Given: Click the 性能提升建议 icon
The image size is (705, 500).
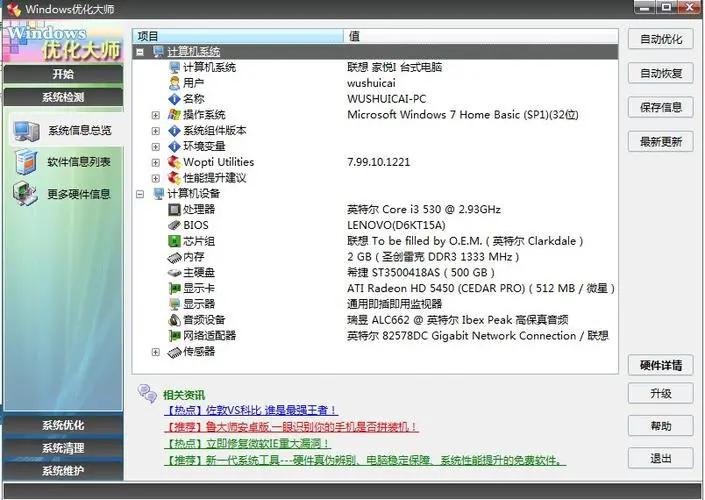Looking at the screenshot, I should [174, 178].
